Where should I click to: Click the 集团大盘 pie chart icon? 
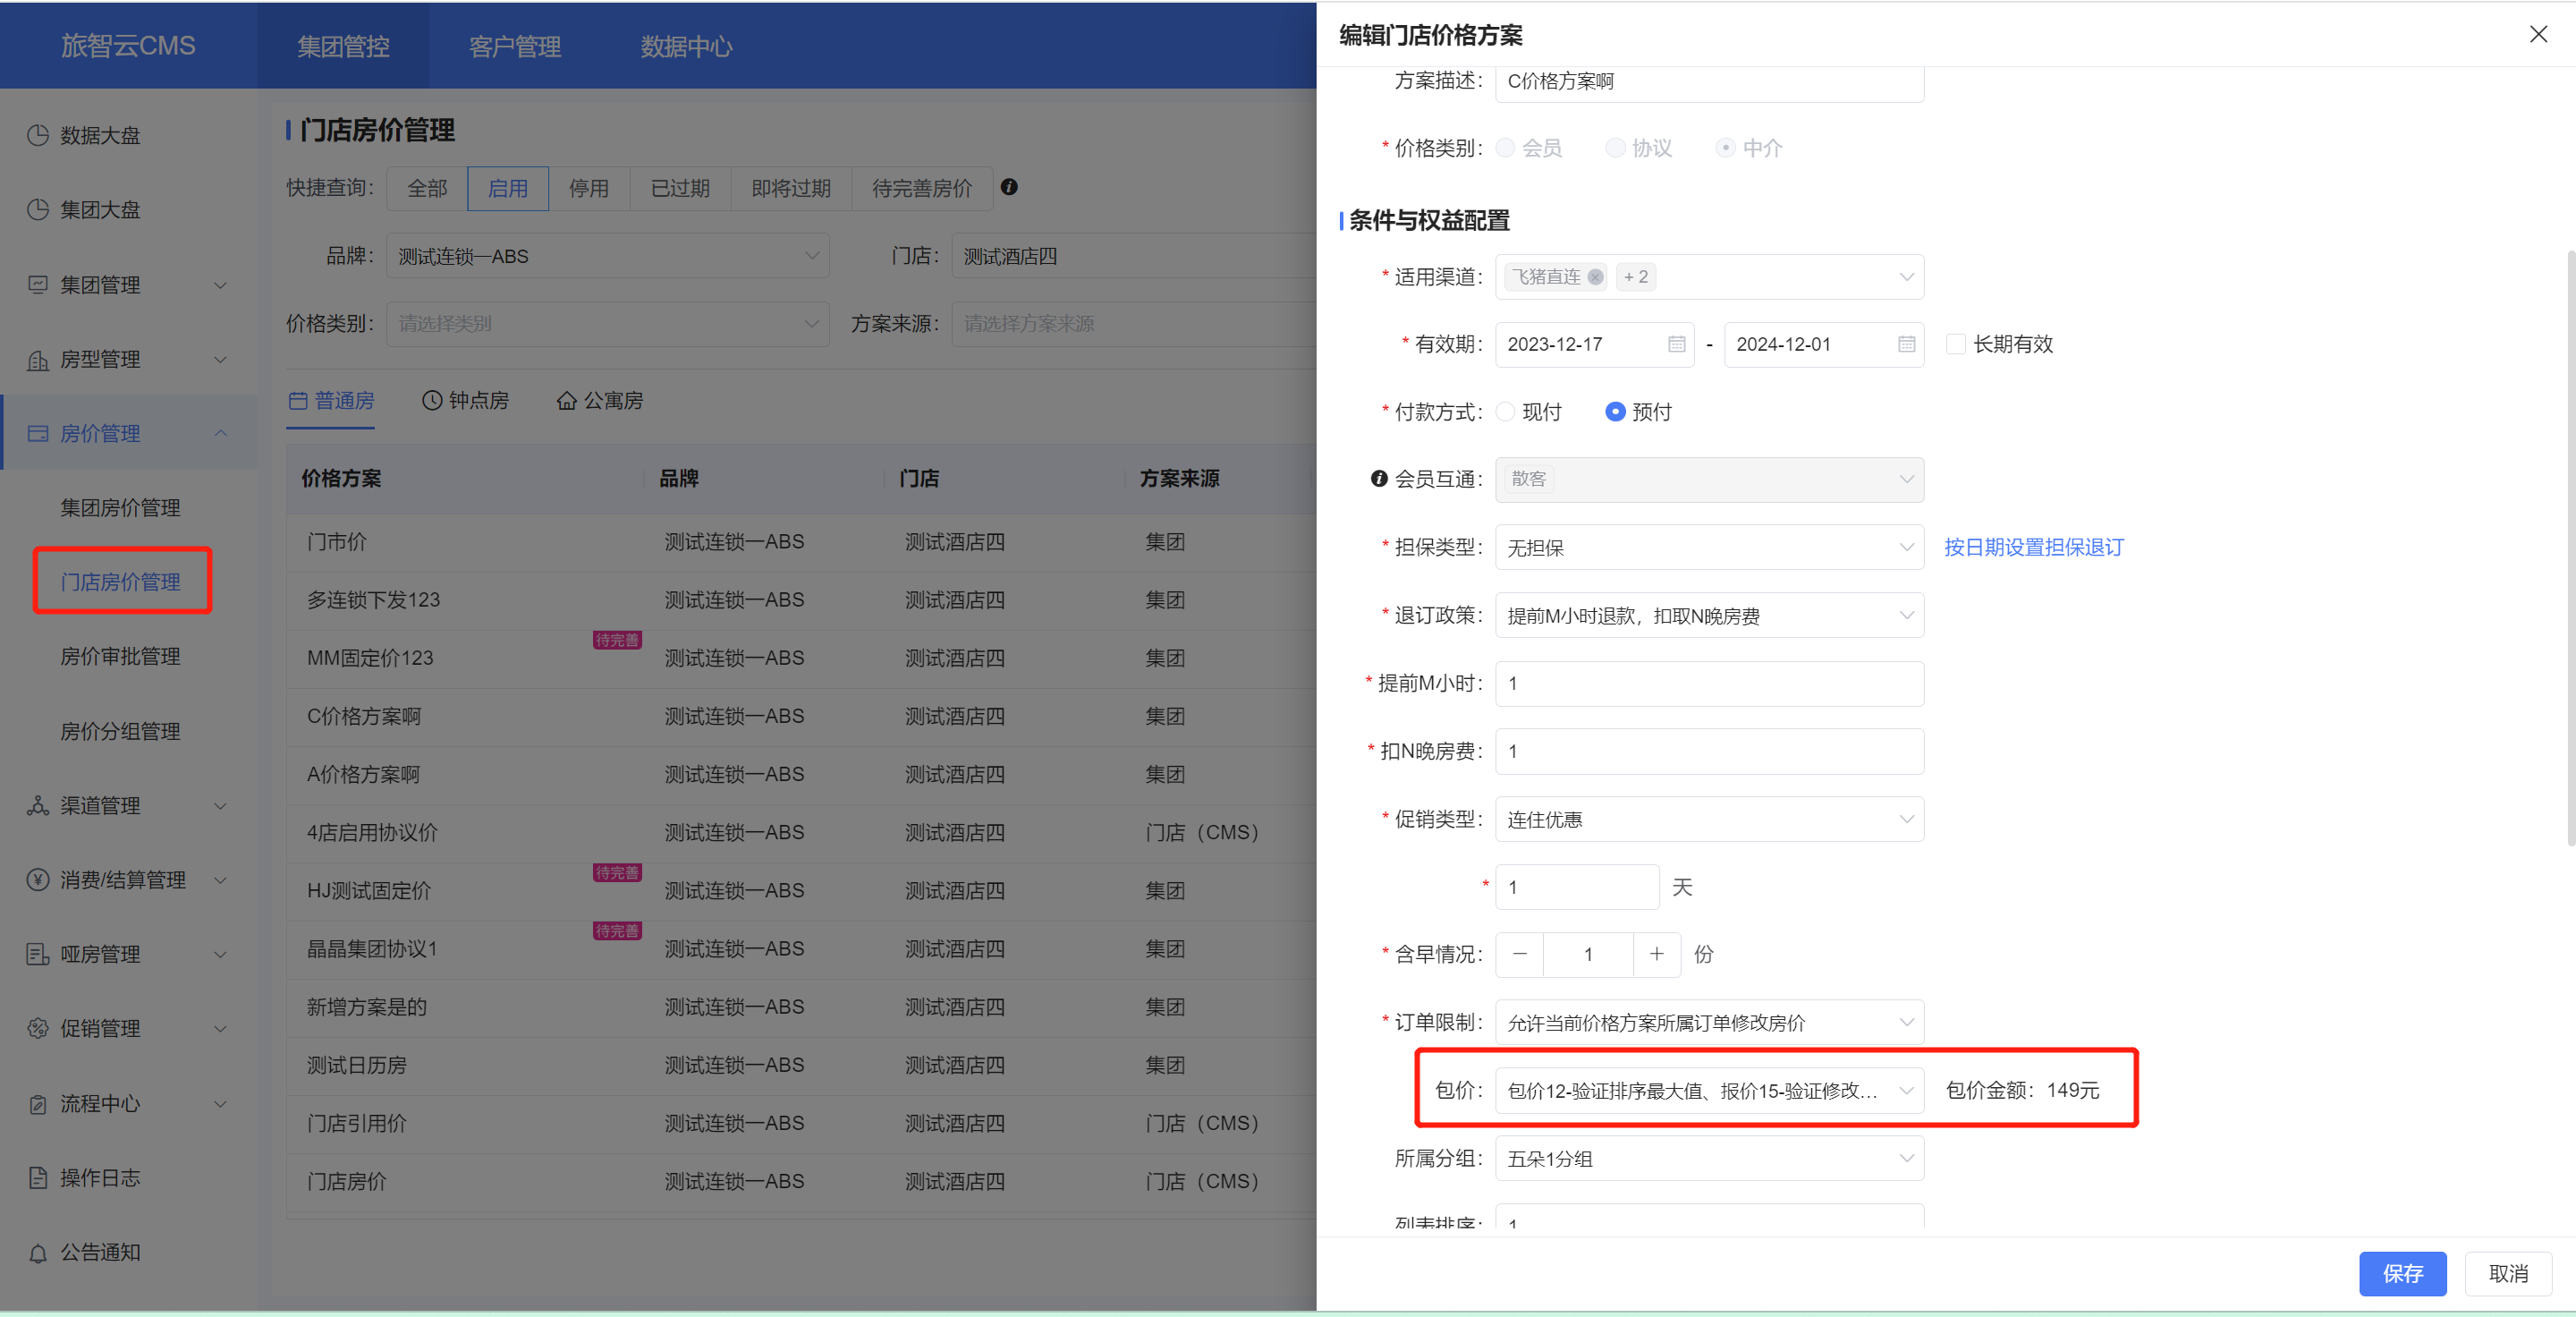point(38,209)
